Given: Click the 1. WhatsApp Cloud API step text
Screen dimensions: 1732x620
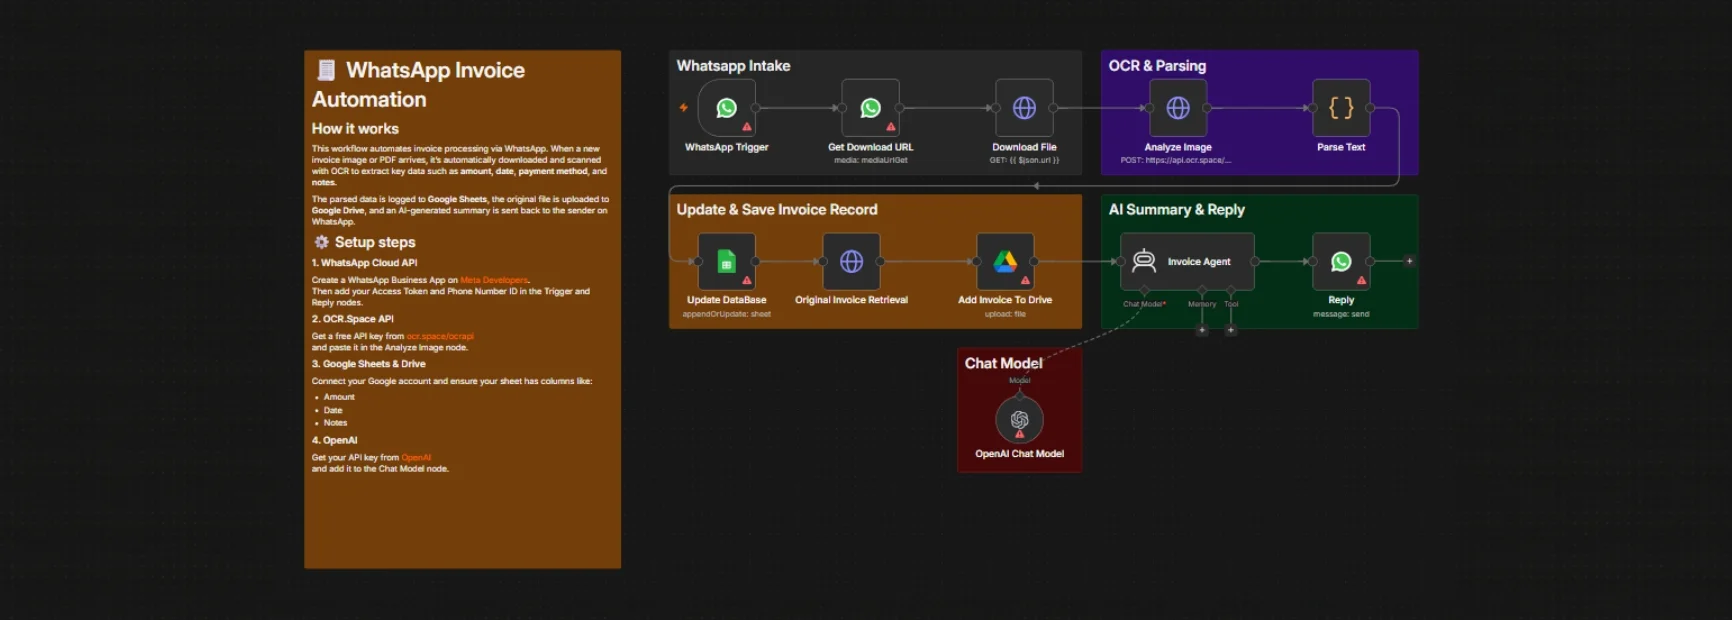Looking at the screenshot, I should point(364,263).
